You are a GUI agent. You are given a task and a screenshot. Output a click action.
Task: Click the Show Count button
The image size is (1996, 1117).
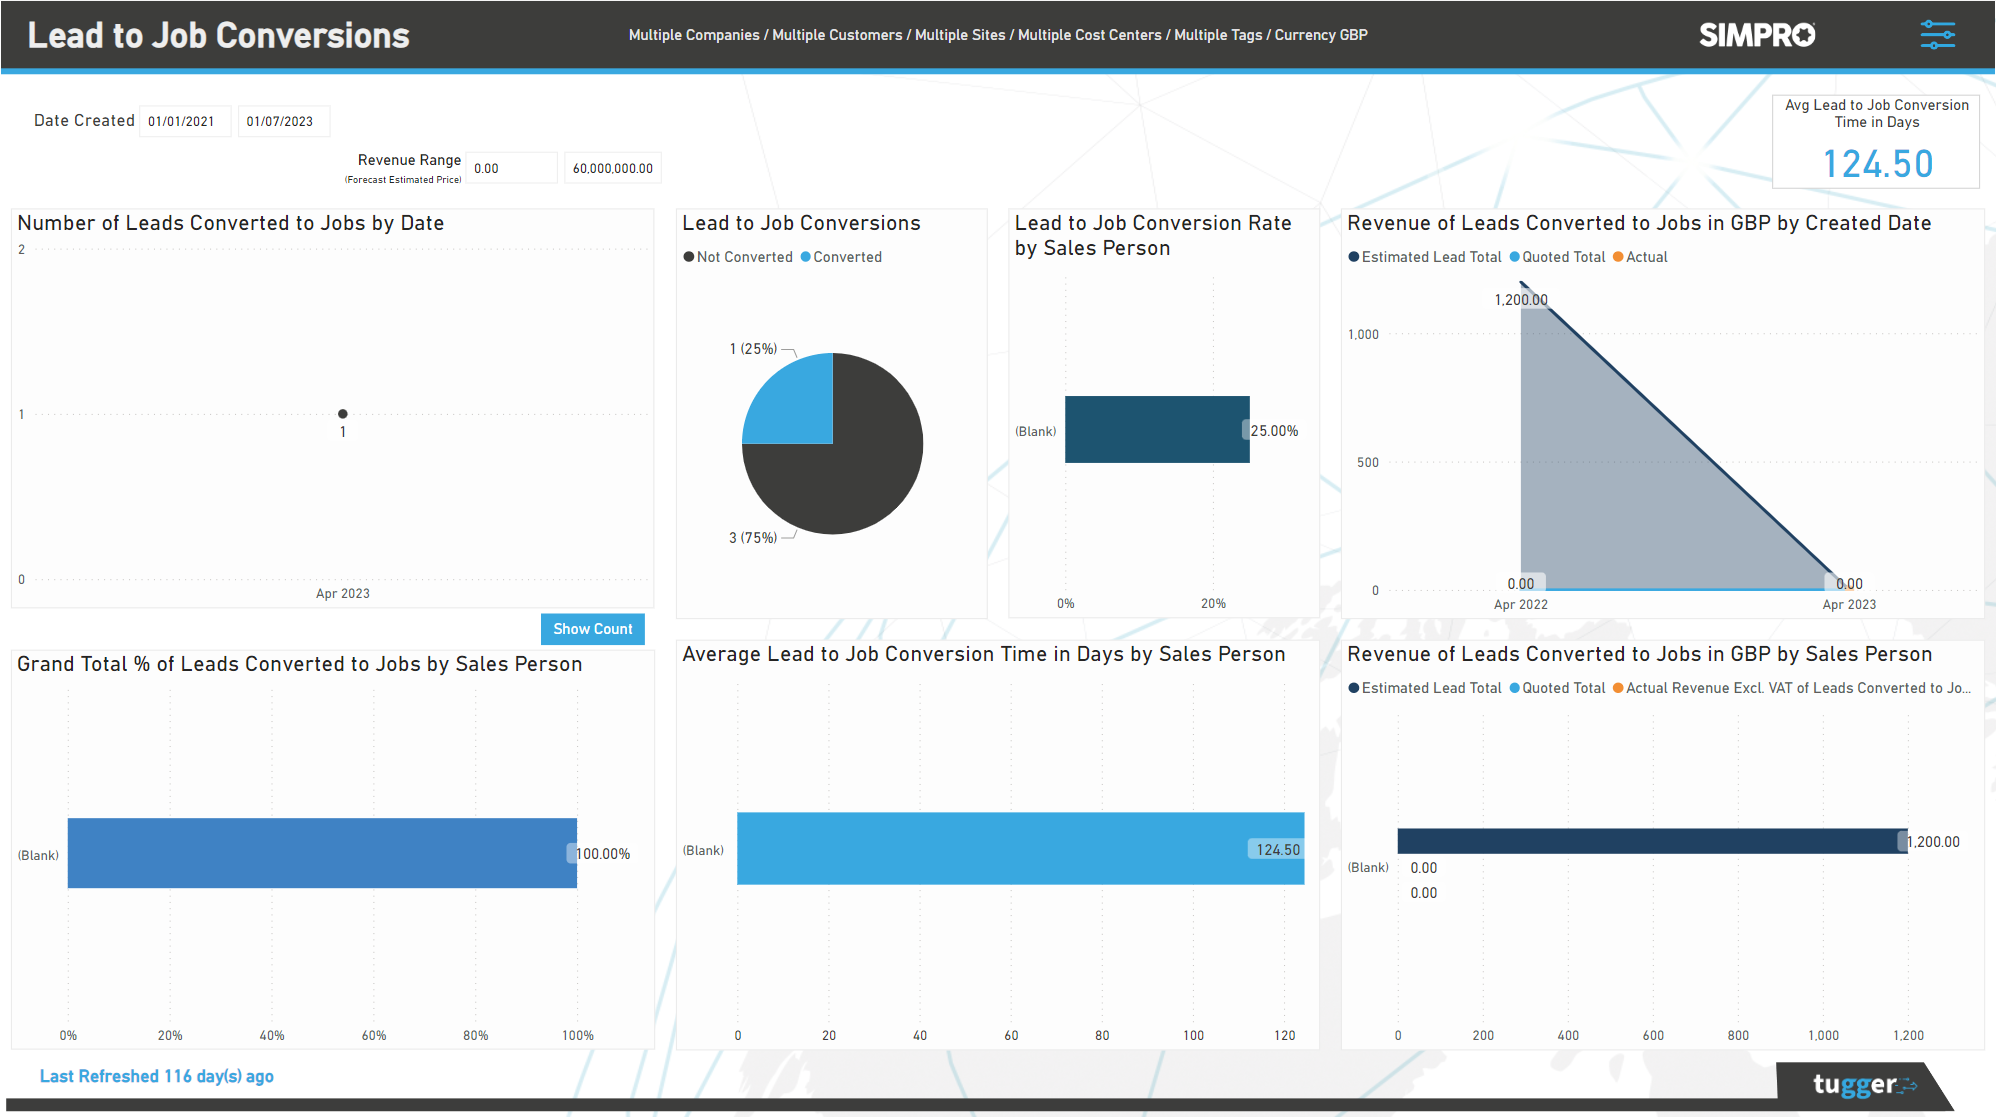[592, 629]
